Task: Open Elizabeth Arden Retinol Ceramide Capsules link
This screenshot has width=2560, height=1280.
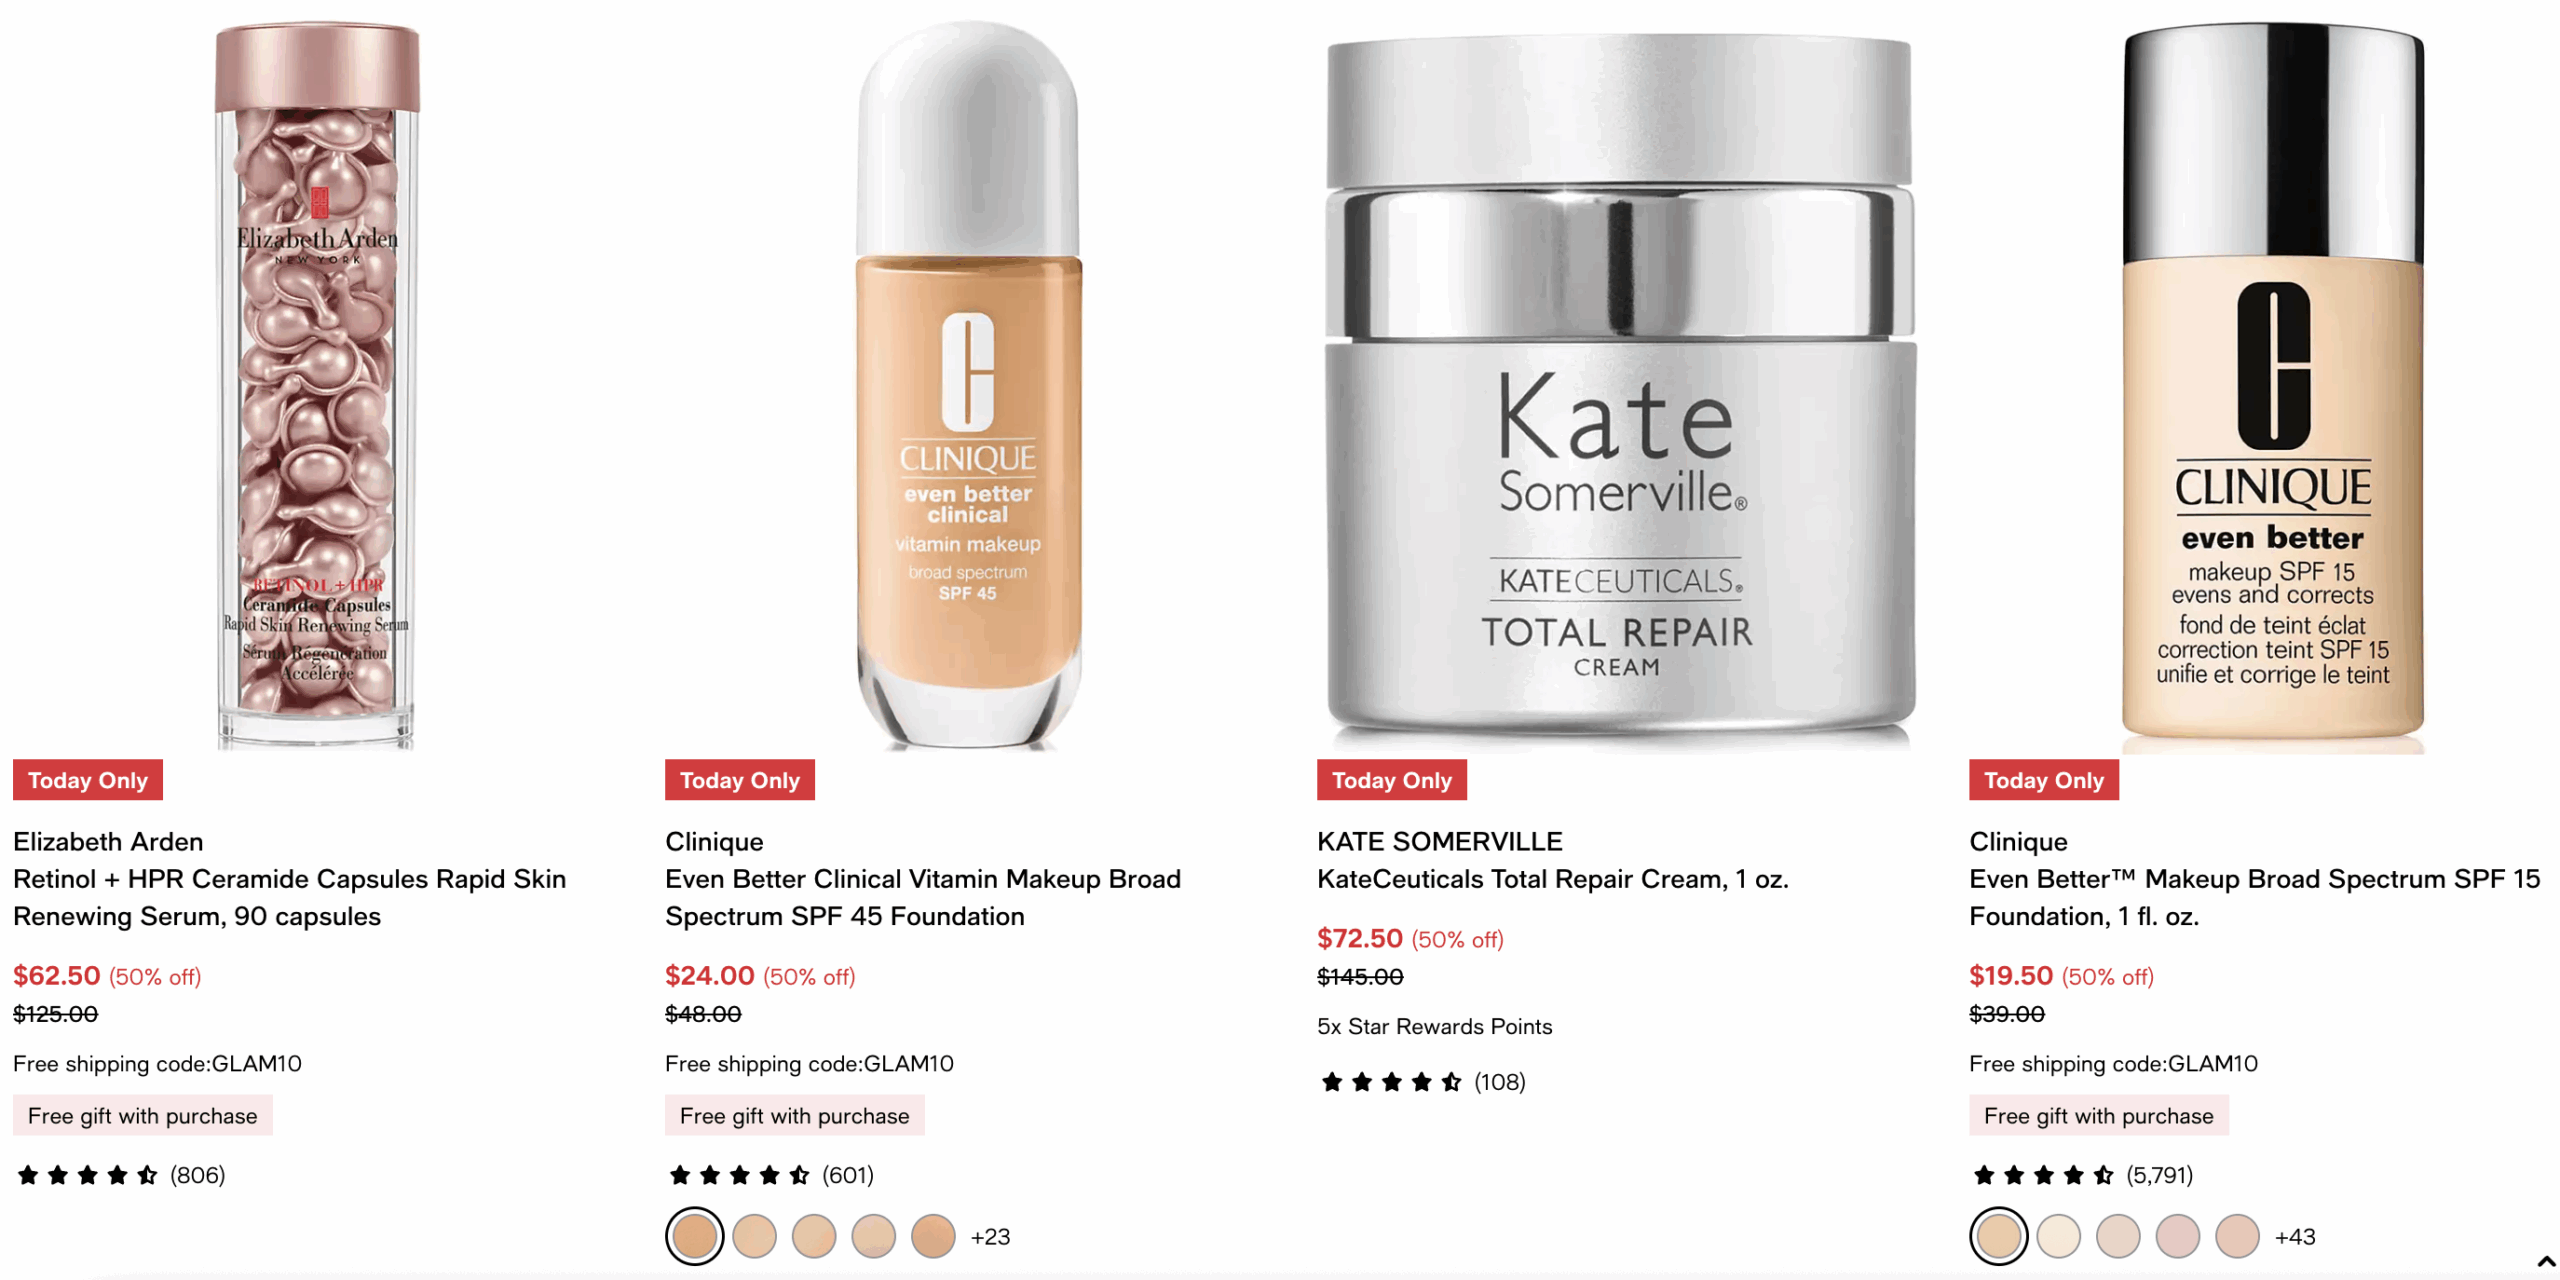Action: pyautogui.click(x=289, y=897)
